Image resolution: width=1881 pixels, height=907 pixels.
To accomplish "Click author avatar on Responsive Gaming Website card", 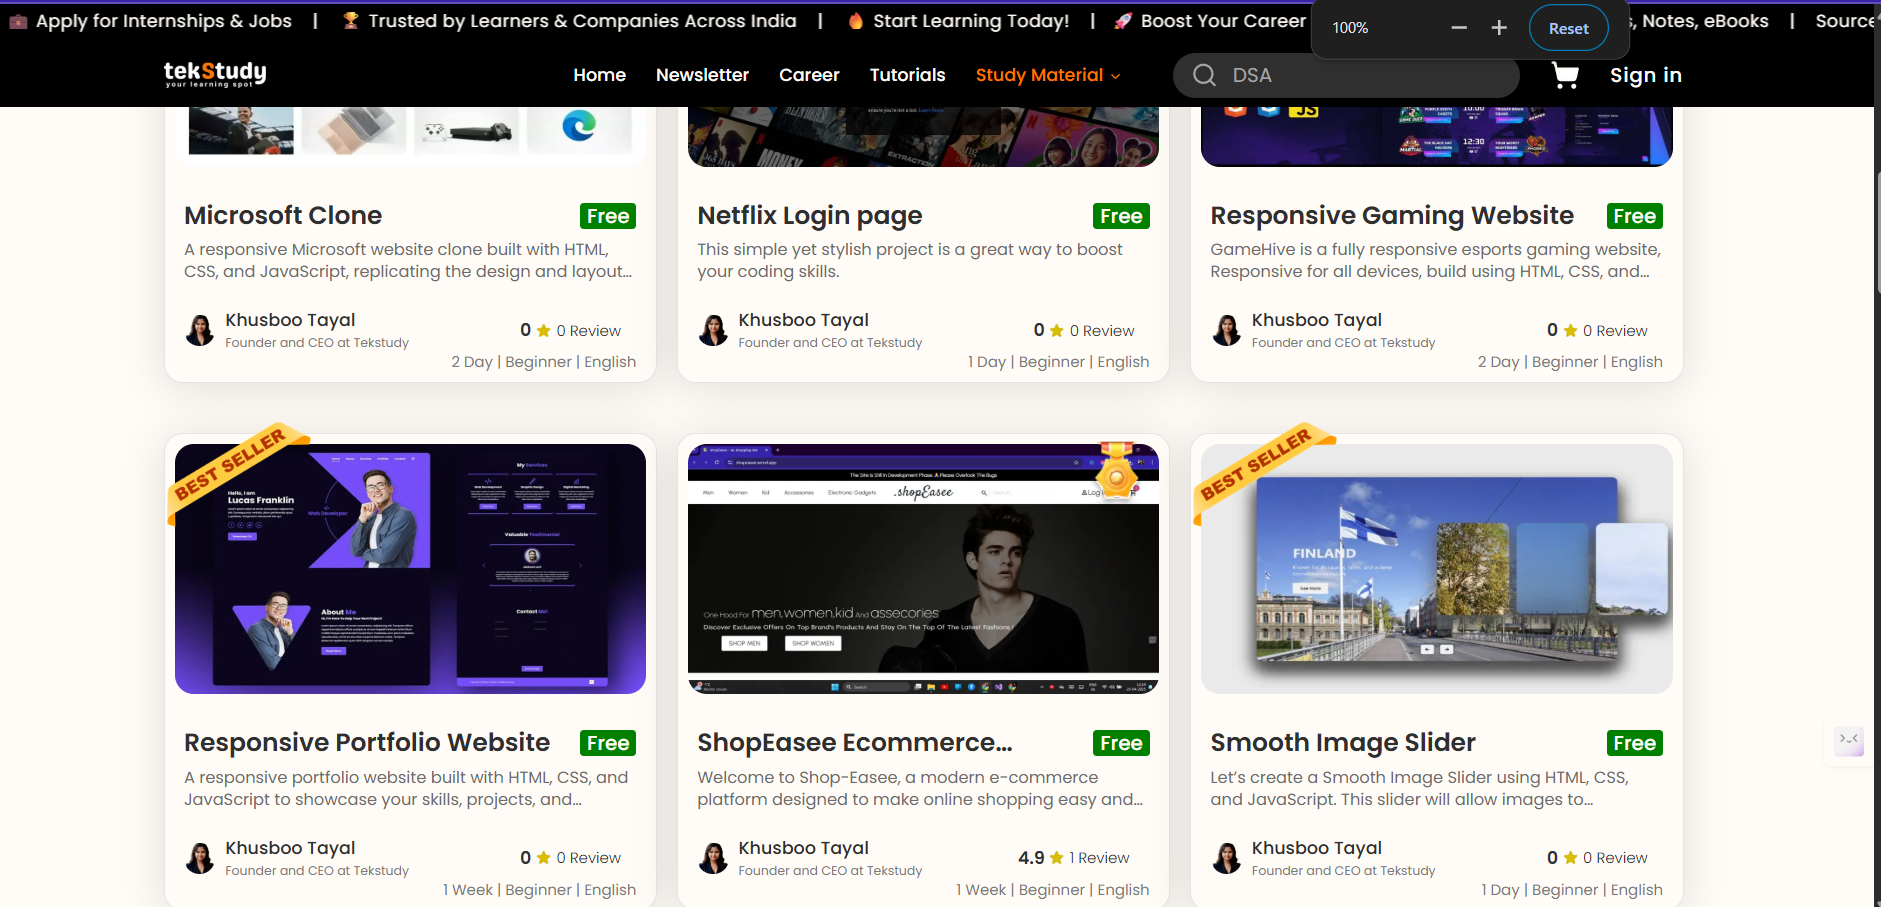I will click(1226, 330).
